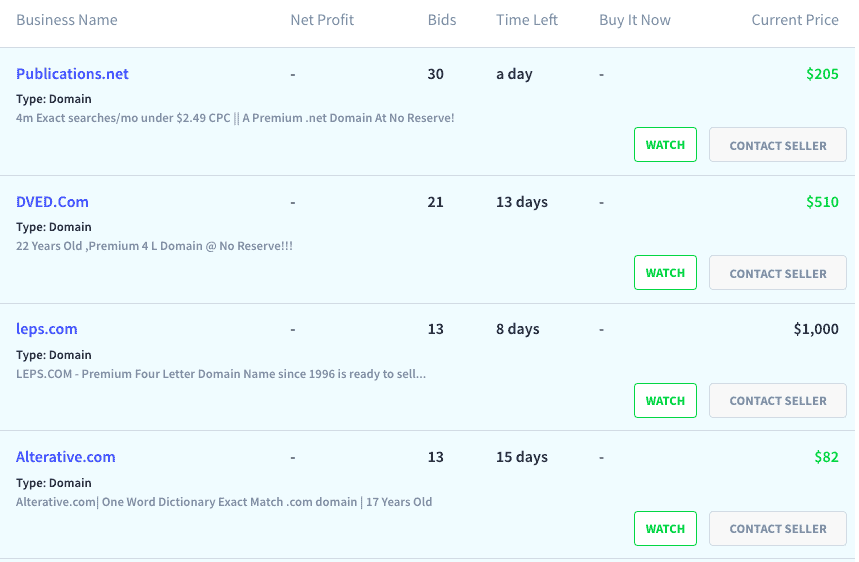
Task: Sort by Current Price column header
Action: tap(795, 20)
